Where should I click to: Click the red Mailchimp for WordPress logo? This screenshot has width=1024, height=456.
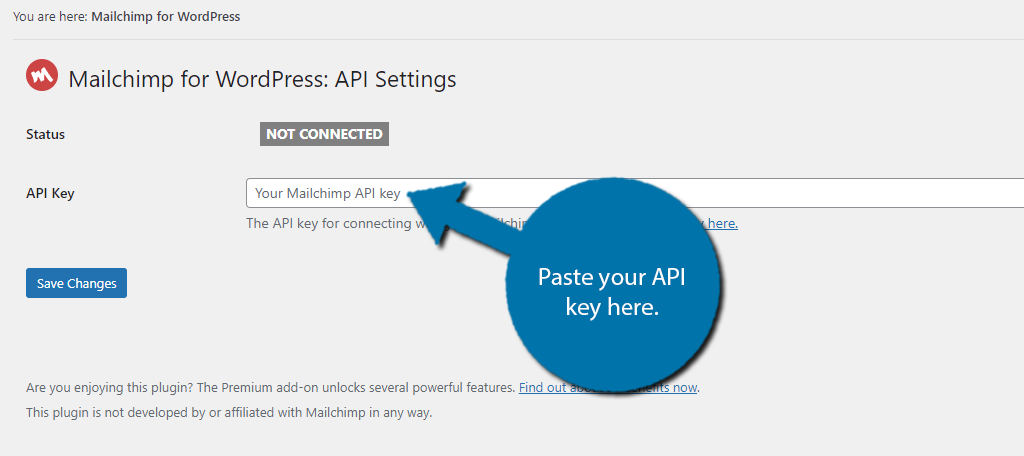point(42,75)
